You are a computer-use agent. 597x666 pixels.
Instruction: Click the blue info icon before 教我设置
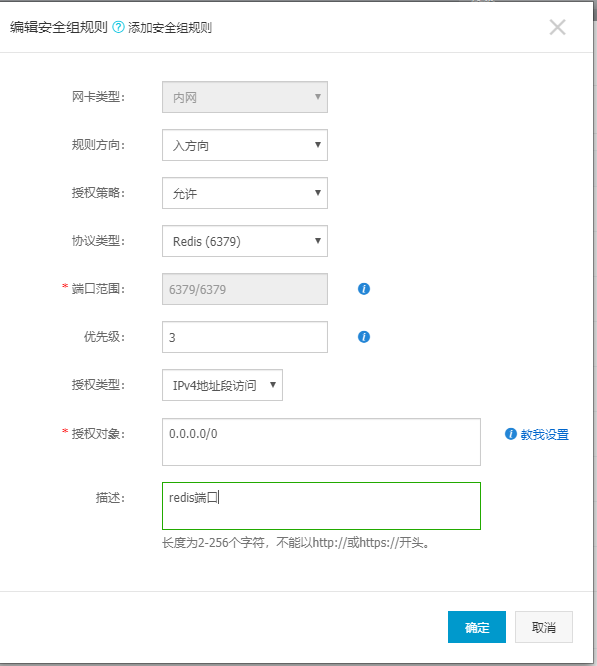[510, 434]
